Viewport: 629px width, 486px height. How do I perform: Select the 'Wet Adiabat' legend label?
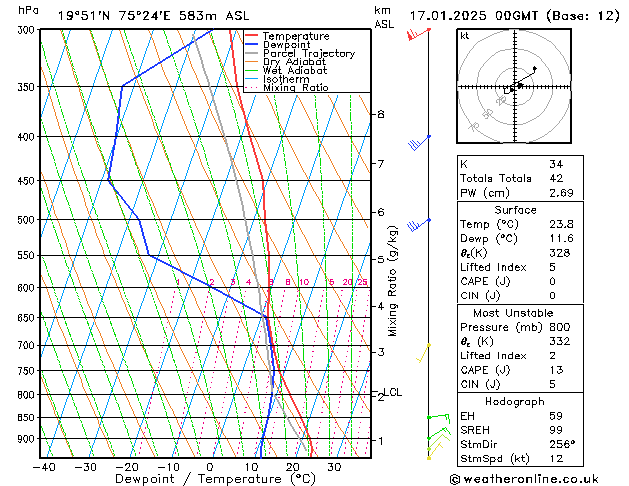(x=295, y=70)
